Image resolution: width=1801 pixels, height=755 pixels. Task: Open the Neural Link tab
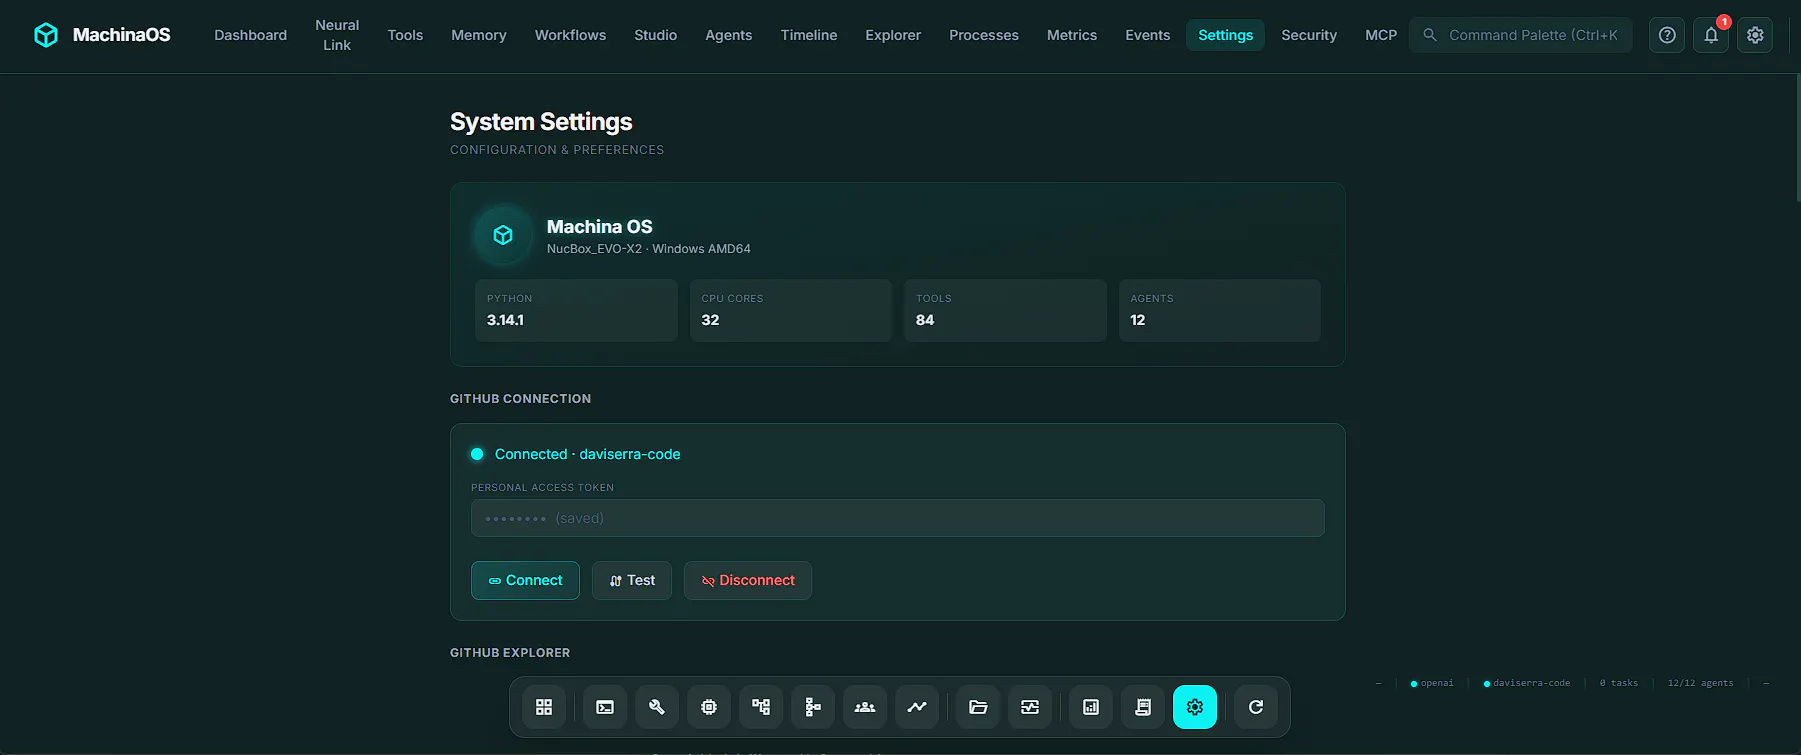[x=337, y=35]
